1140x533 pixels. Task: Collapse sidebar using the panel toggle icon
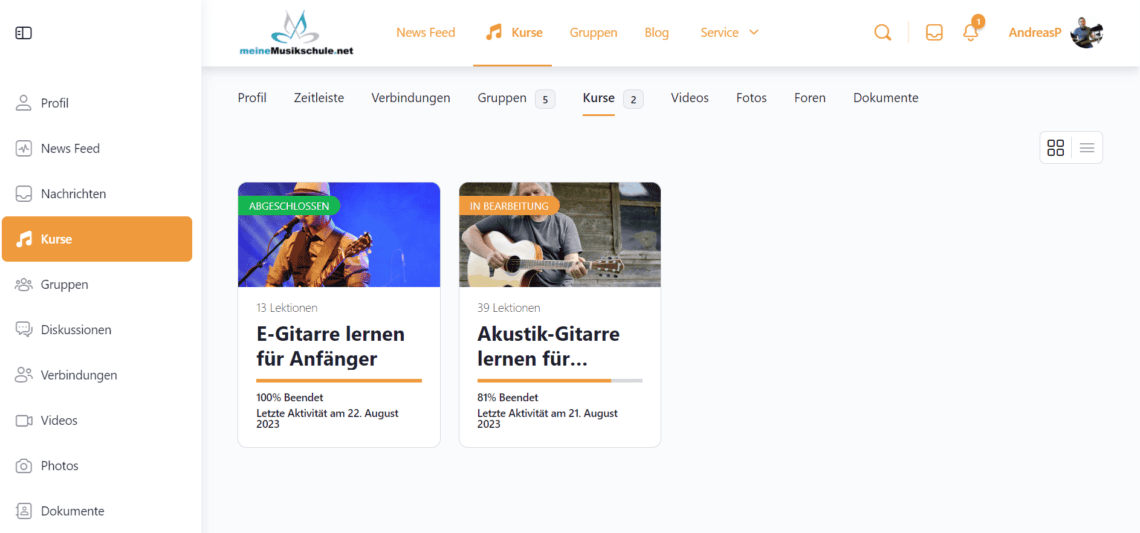coord(24,33)
